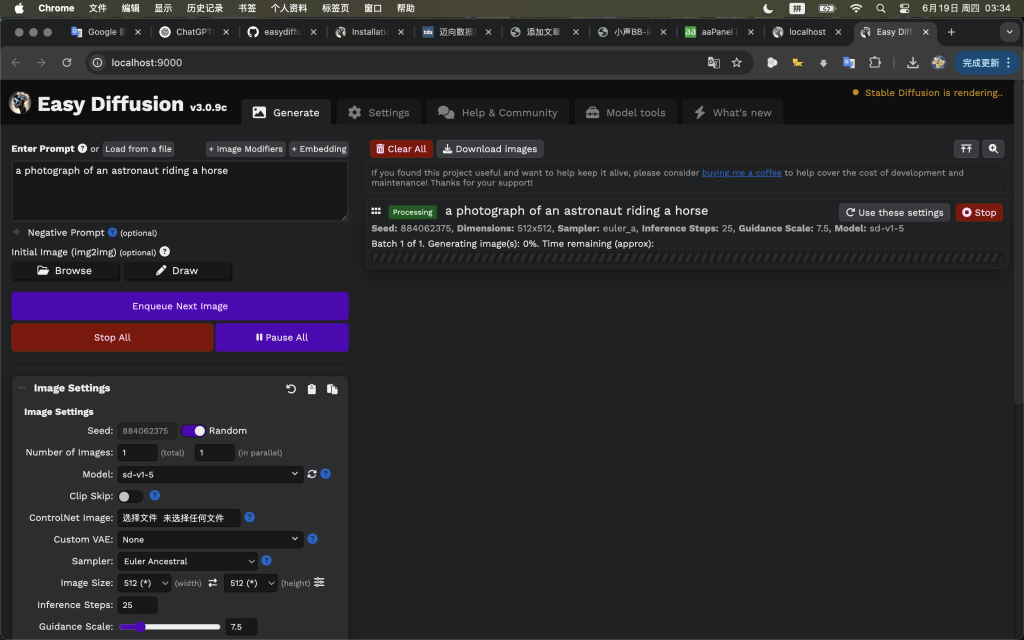Swap width and height values
Image resolution: width=1024 pixels, height=640 pixels.
coord(212,583)
